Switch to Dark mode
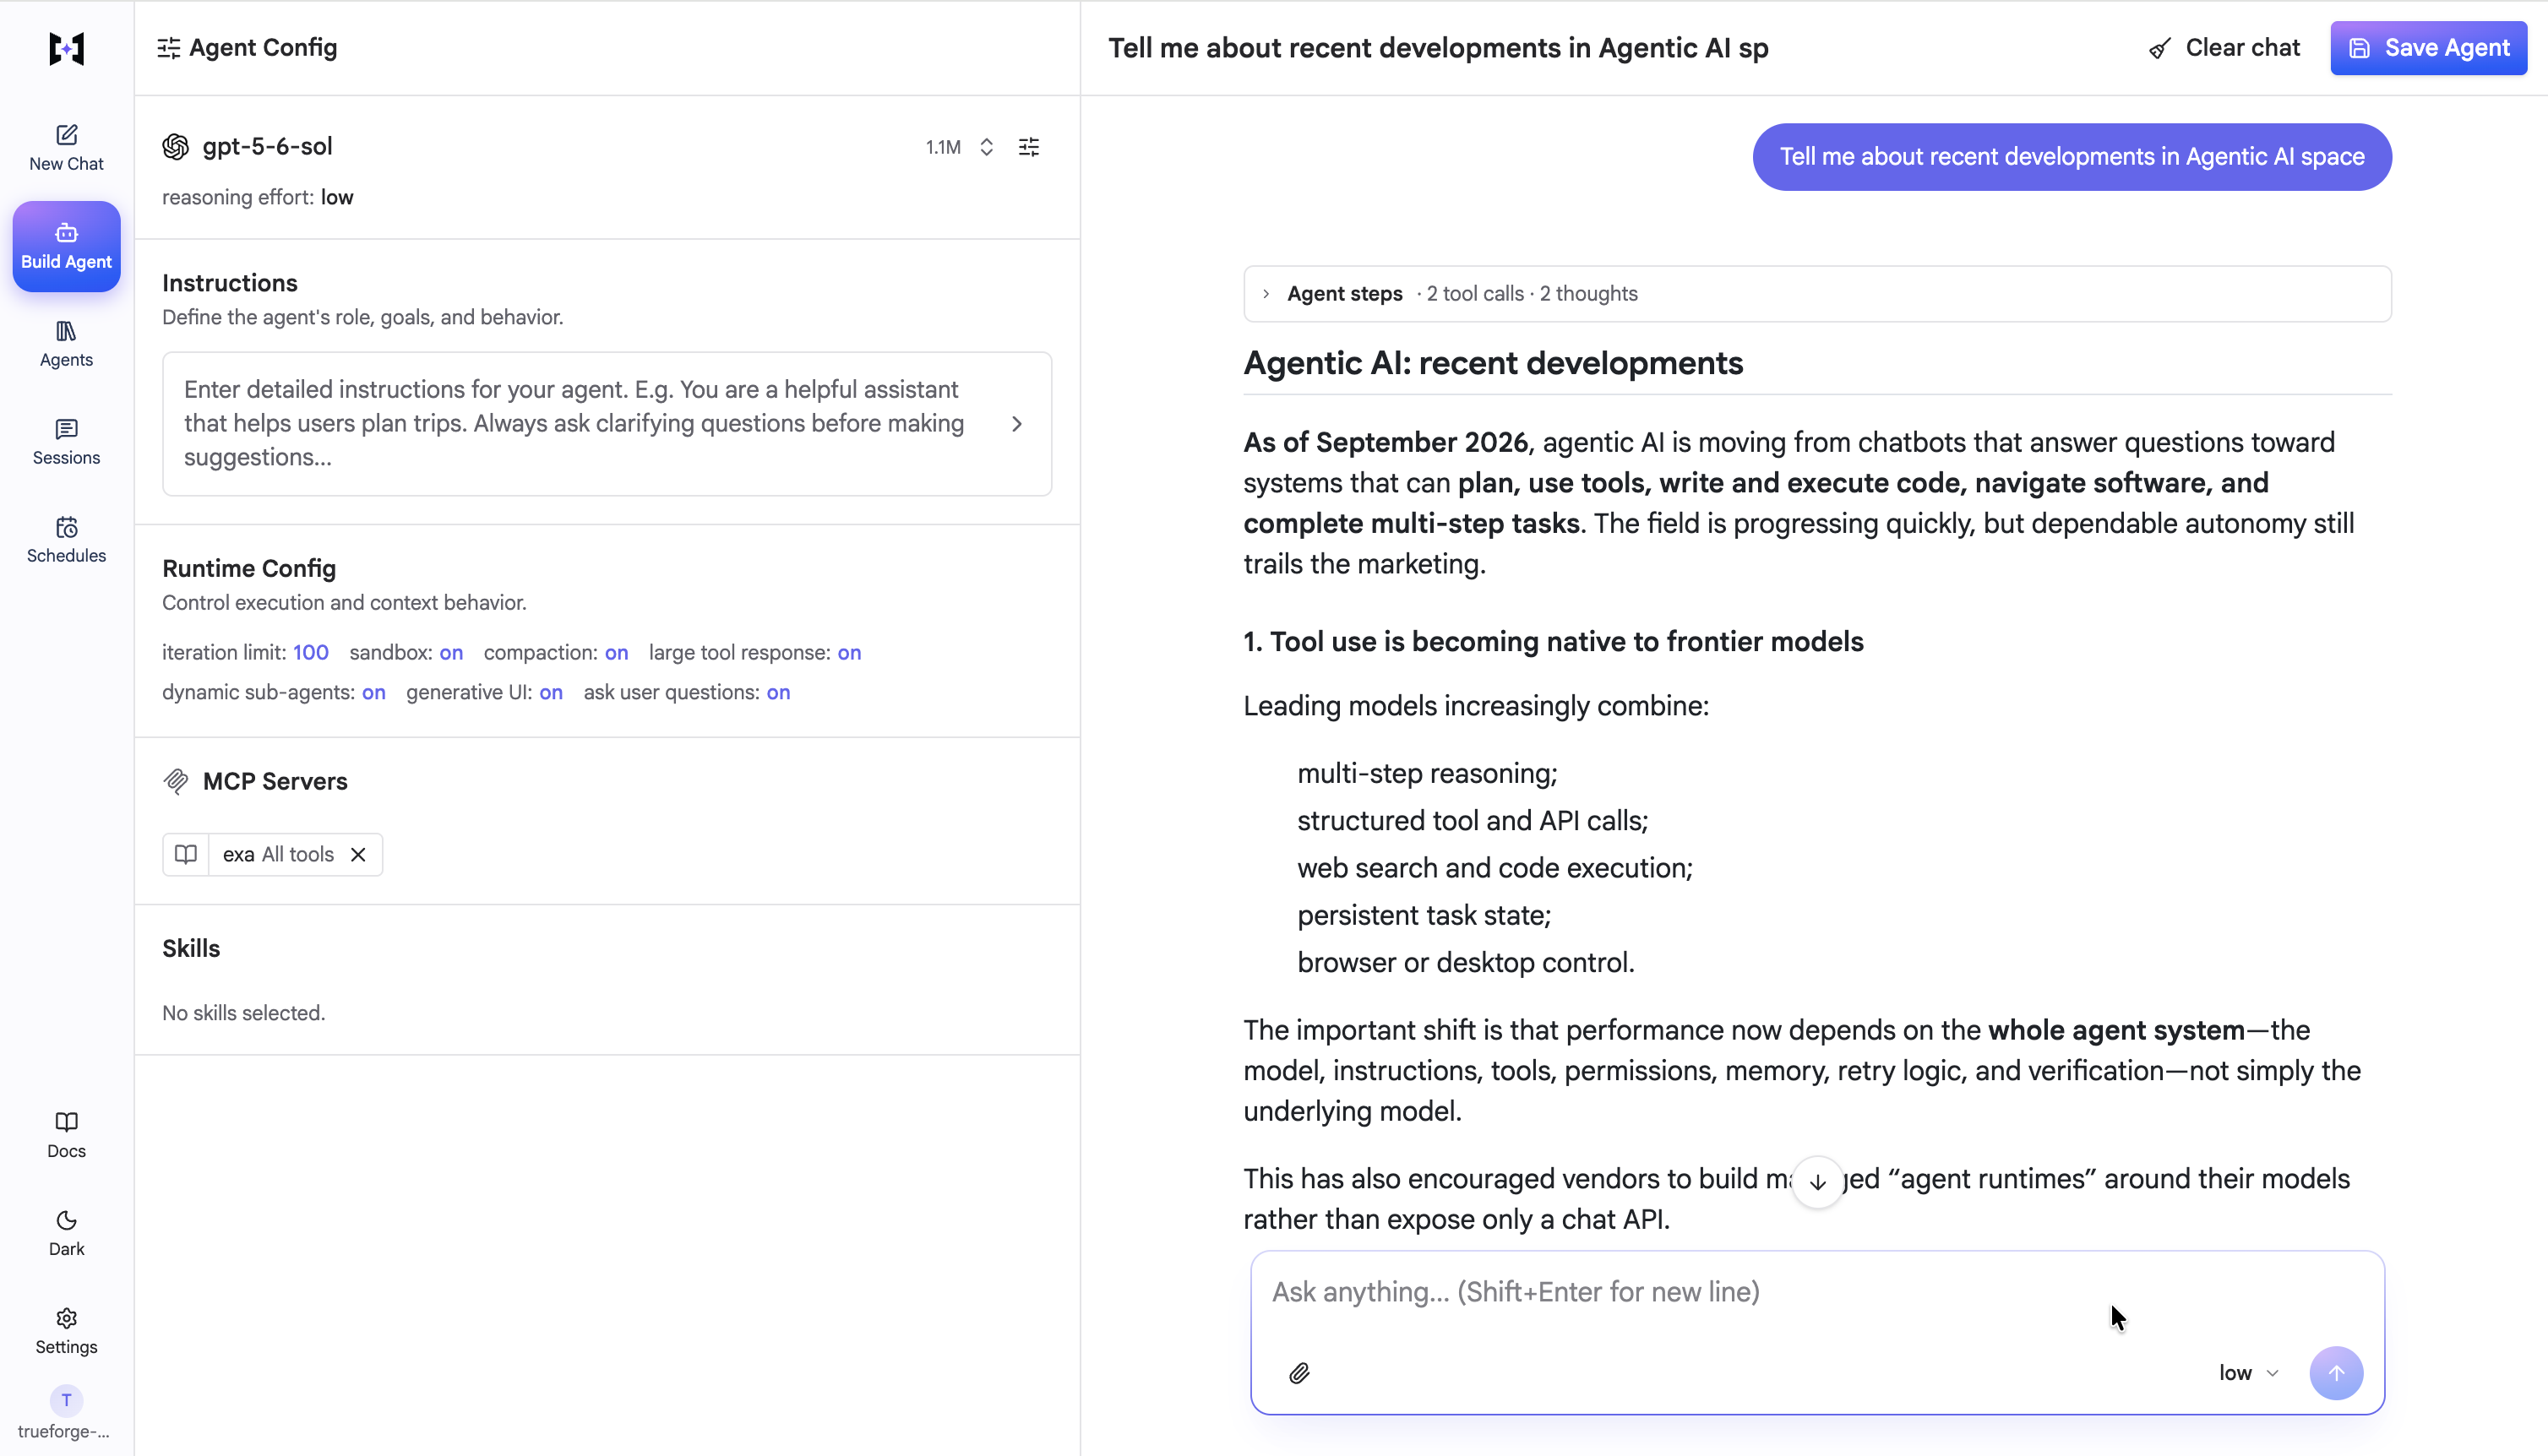This screenshot has height=1456, width=2548. coord(66,1233)
